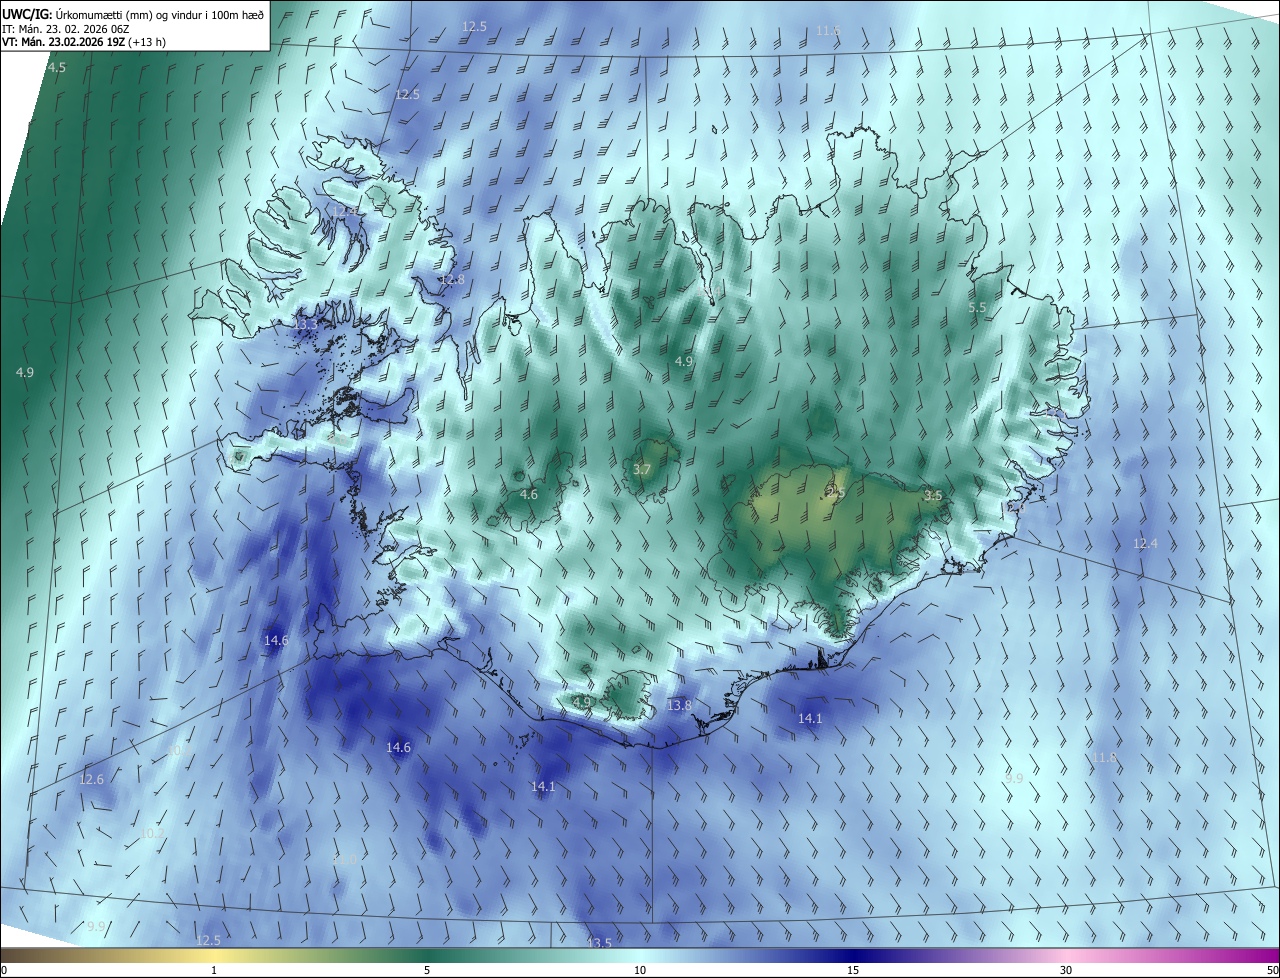Viewport: 1280px width, 978px height.
Task: Click the 11.8 value label
Action: 1104,757
